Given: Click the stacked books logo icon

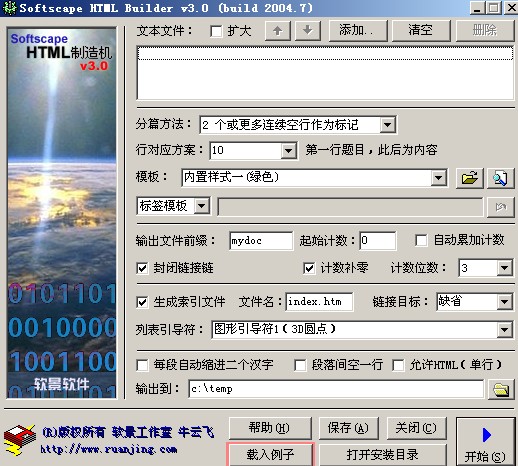Looking at the screenshot, I should pos(20,439).
